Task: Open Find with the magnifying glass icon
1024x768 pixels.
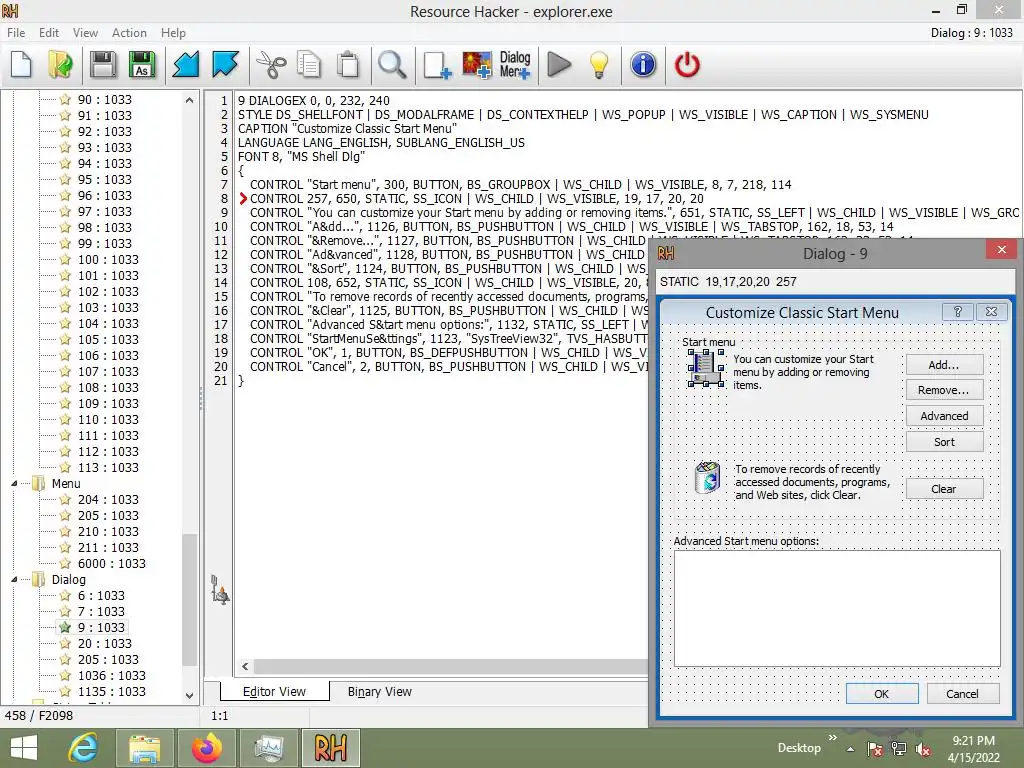Action: coord(392,65)
